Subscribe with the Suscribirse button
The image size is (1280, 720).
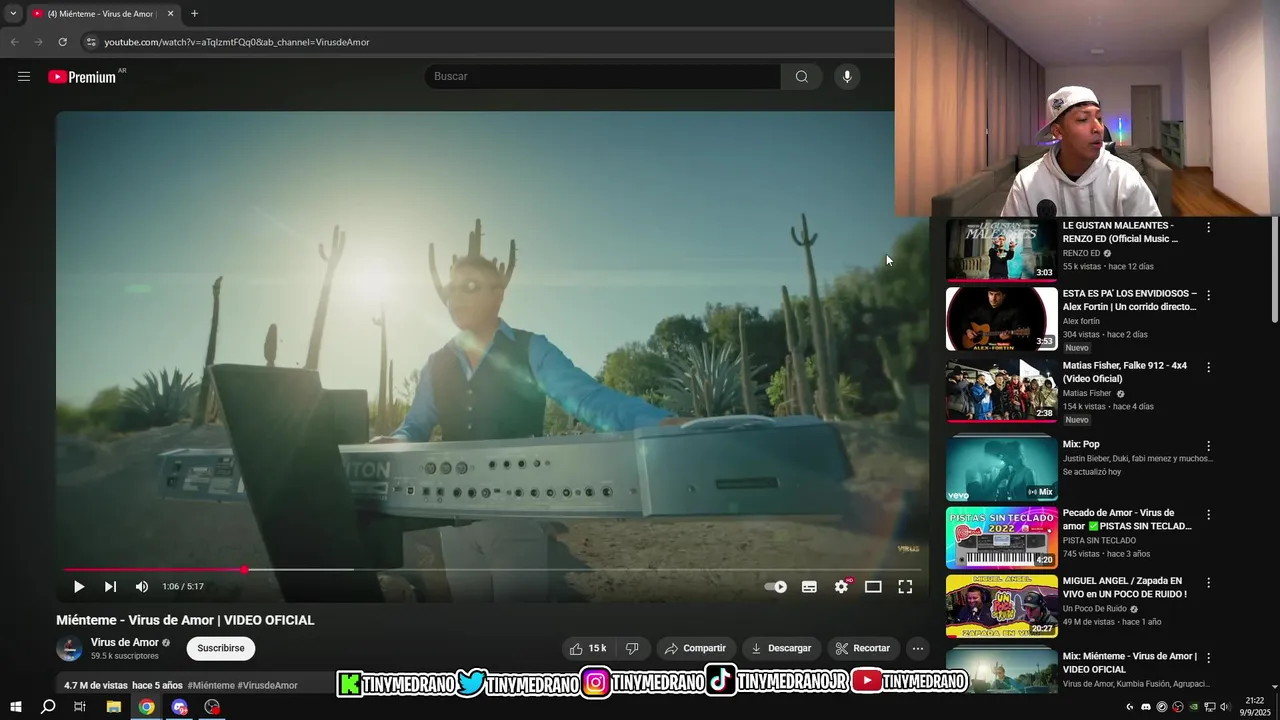tap(221, 648)
